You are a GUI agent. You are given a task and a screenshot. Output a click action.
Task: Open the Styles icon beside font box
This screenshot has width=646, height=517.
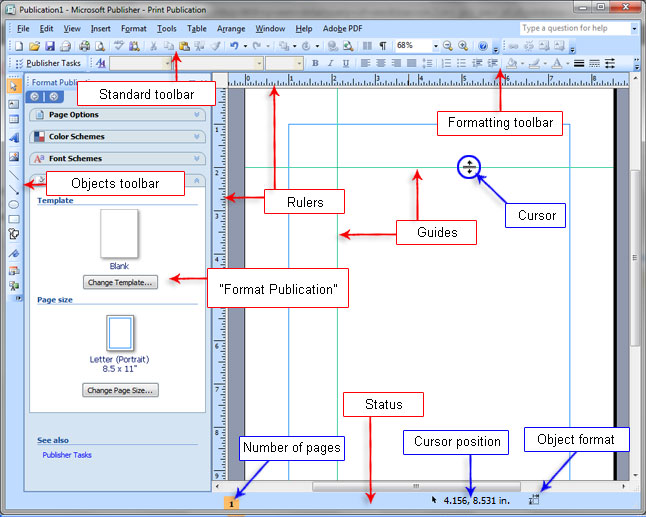[x=101, y=63]
